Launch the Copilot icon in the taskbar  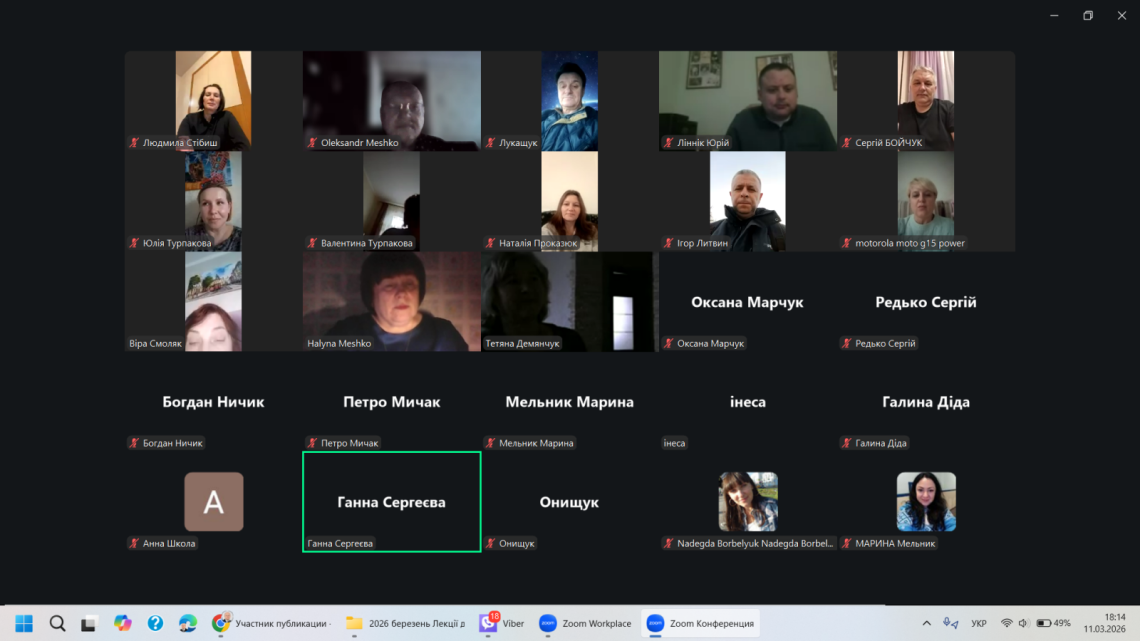tap(122, 623)
